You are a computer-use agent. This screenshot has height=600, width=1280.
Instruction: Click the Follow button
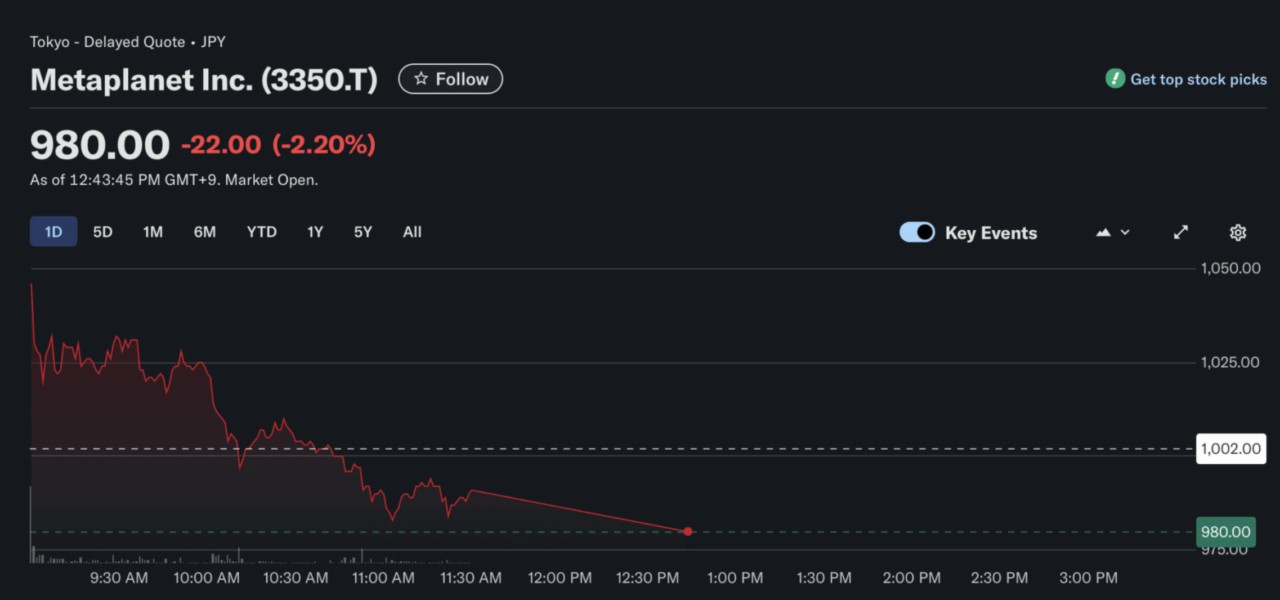click(x=450, y=78)
